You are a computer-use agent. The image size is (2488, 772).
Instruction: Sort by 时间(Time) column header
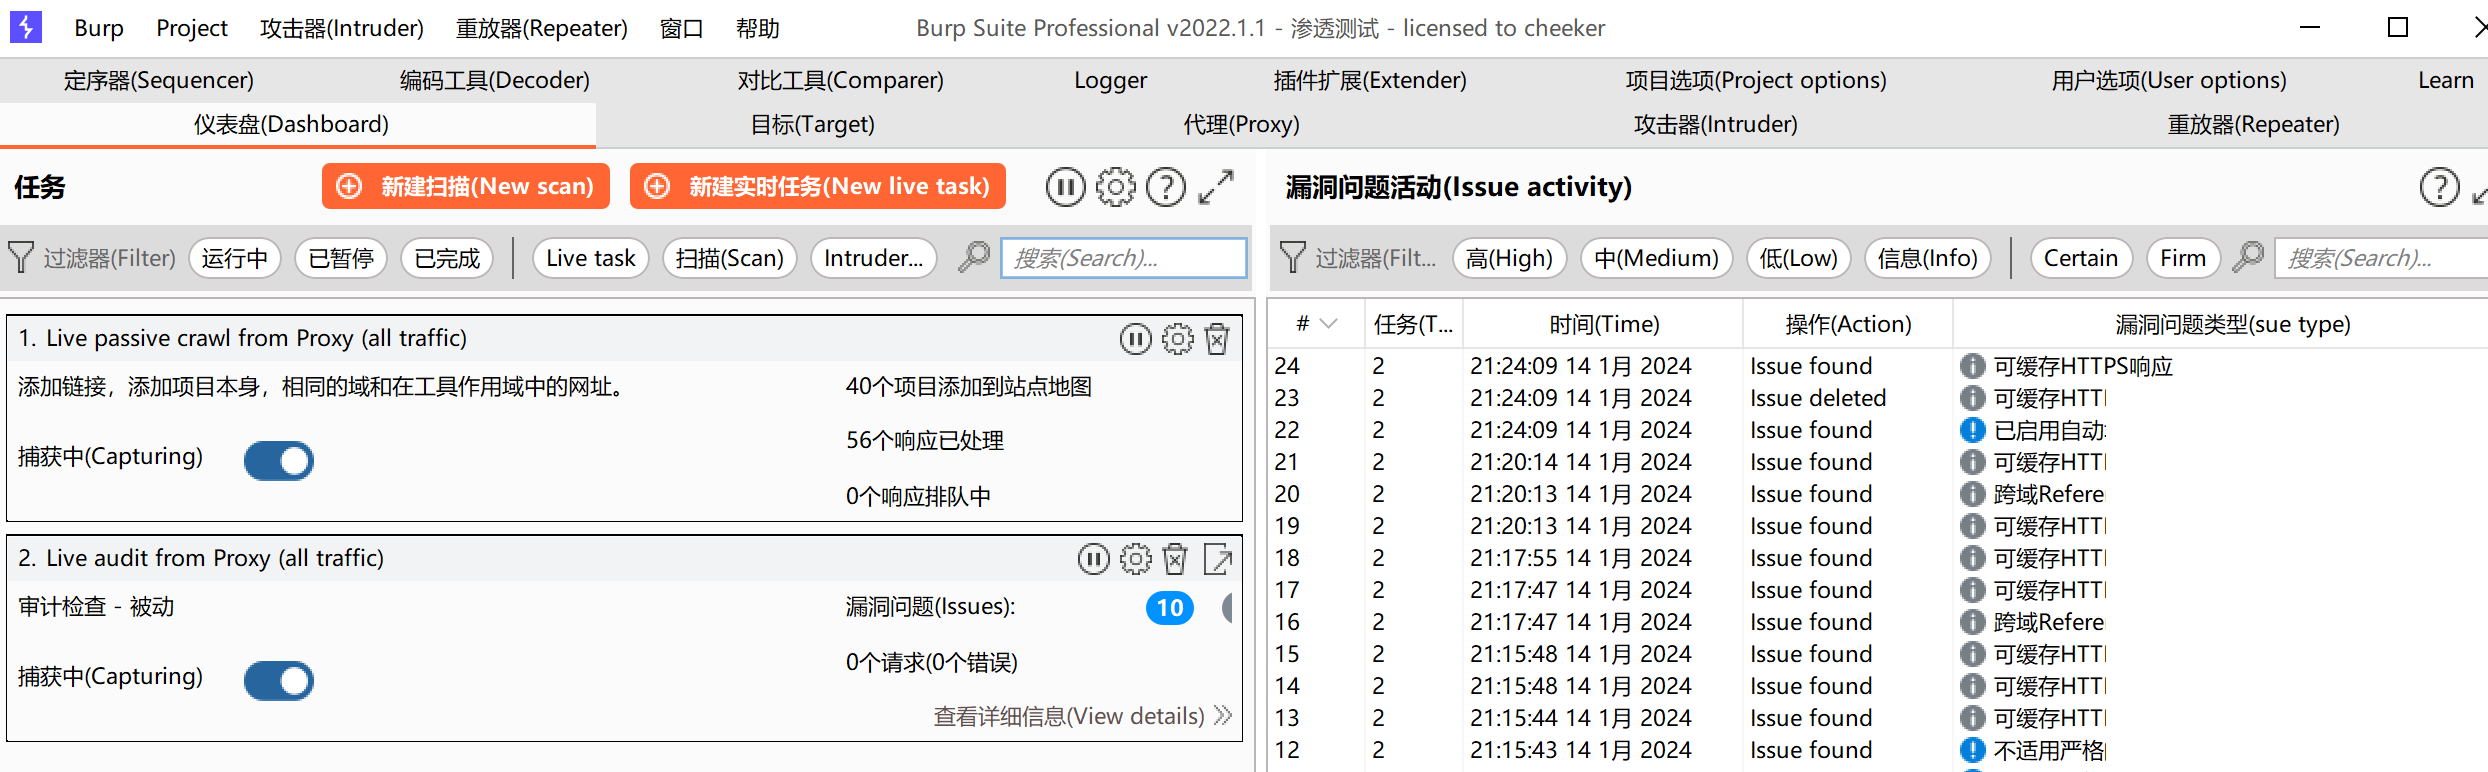click(1605, 324)
